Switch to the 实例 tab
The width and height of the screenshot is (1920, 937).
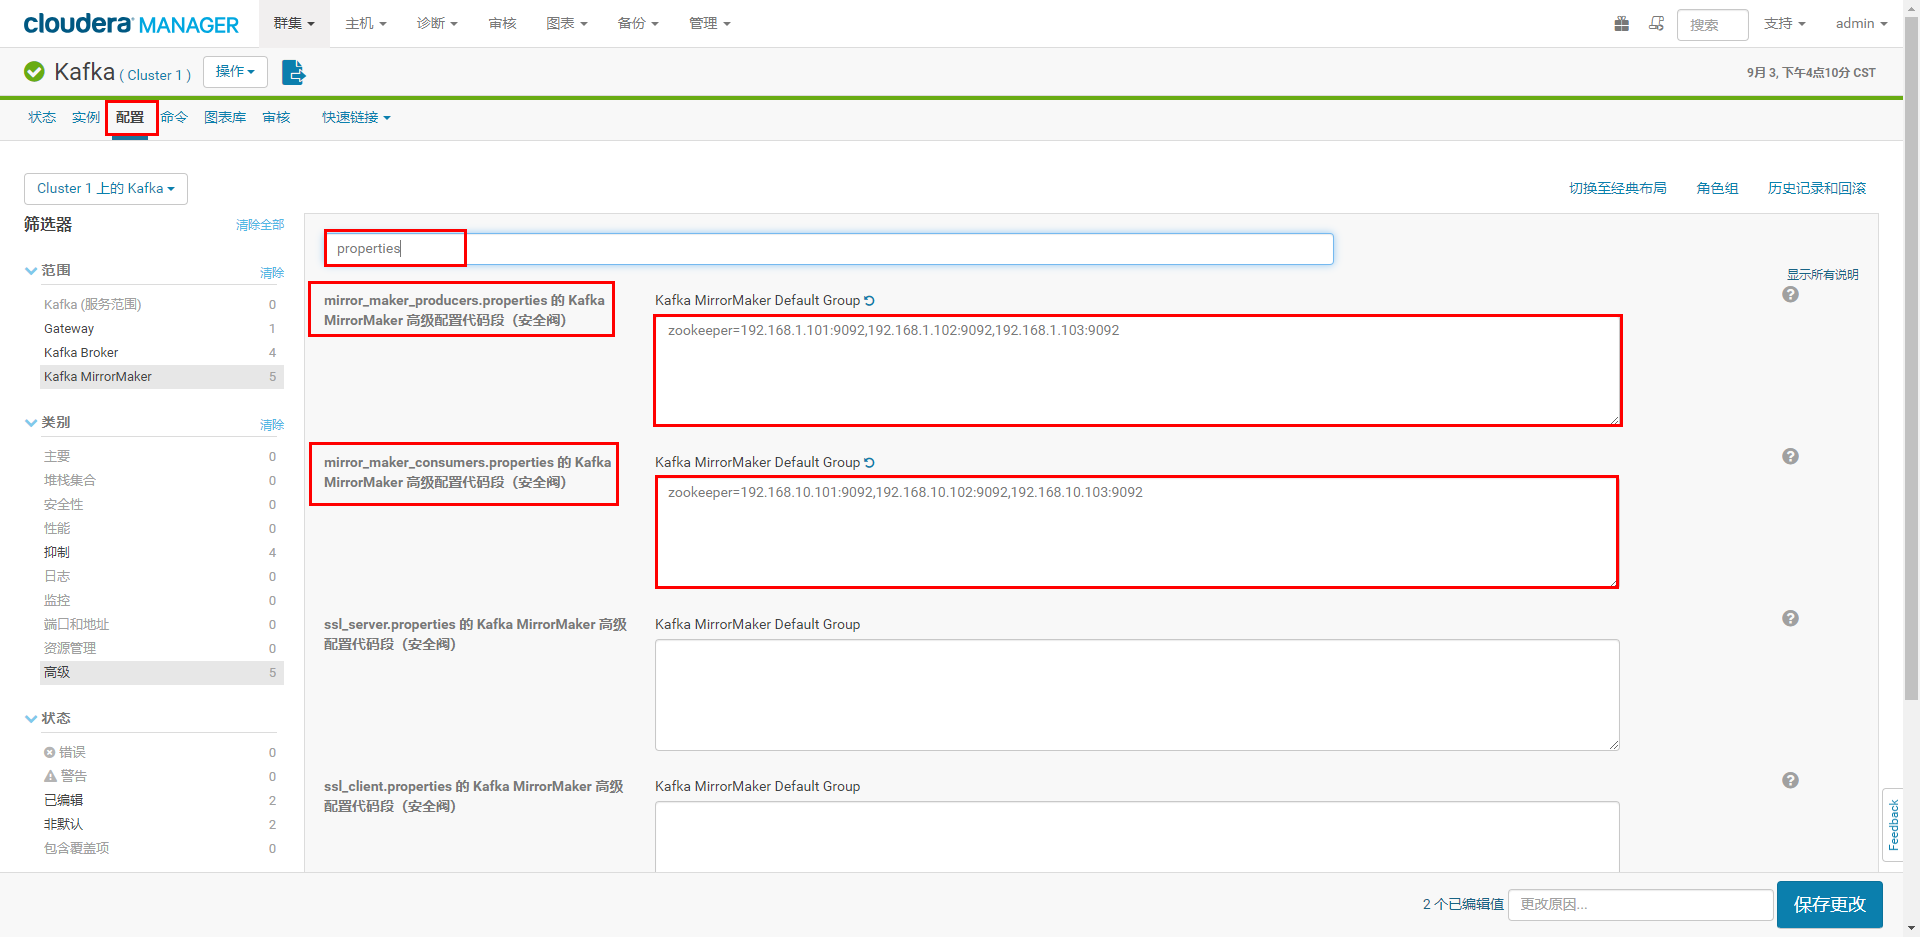85,117
